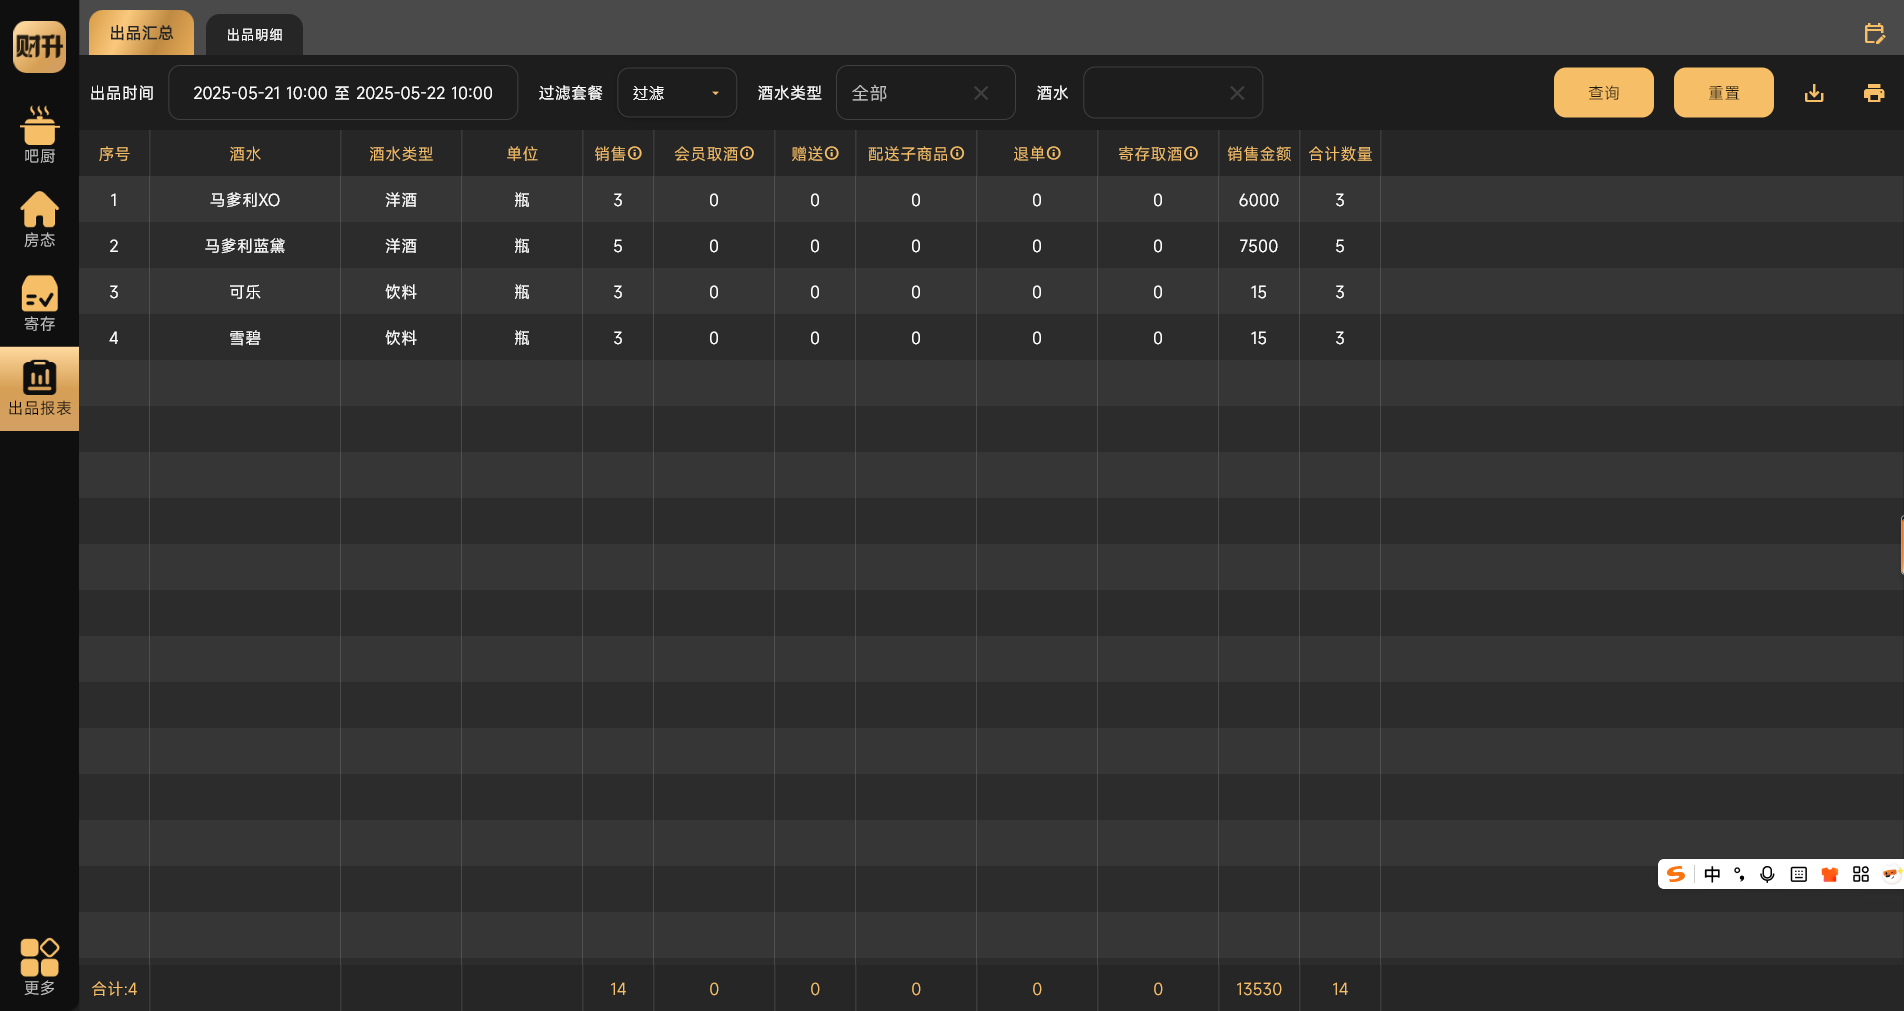This screenshot has height=1011, width=1904.
Task: Open the 出品报表 report module
Action: [x=39, y=389]
